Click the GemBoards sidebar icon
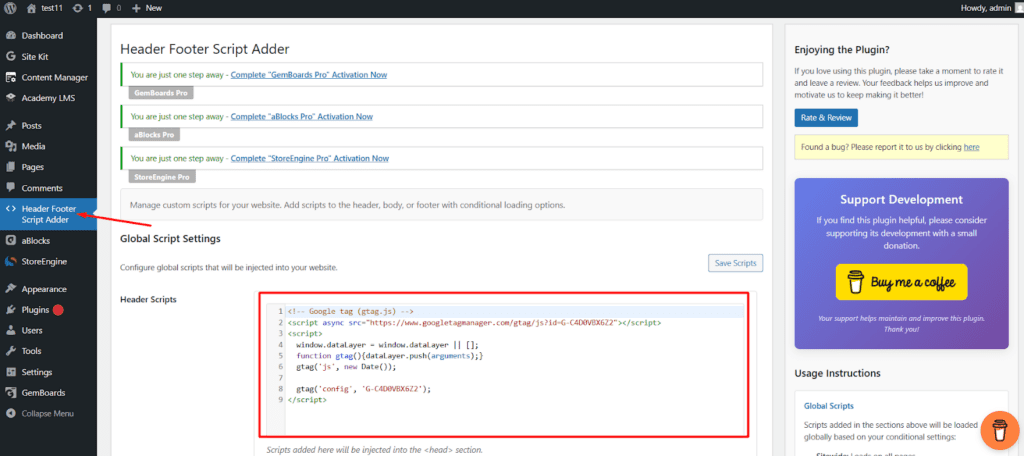 point(10,393)
